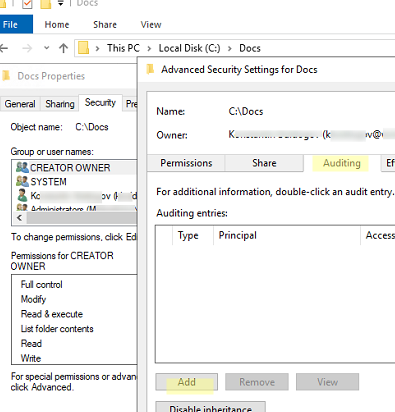Click the Full control permission row
The image size is (395, 412).
[42, 284]
